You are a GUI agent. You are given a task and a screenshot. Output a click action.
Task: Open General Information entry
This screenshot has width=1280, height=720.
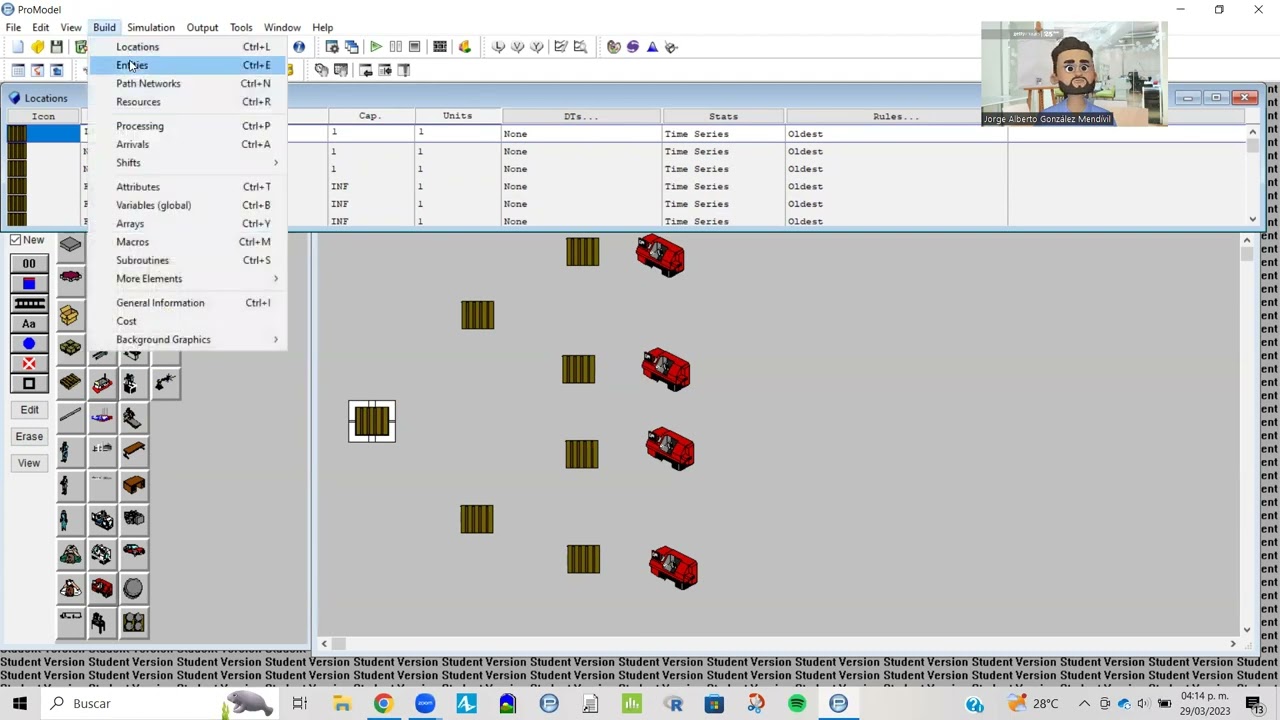pyautogui.click(x=187, y=303)
